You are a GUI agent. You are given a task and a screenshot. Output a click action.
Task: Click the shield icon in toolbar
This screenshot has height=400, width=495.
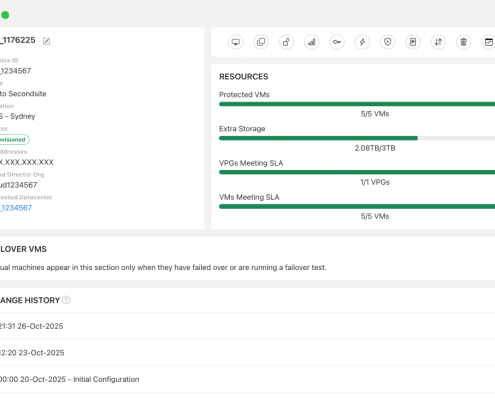pyautogui.click(x=388, y=42)
